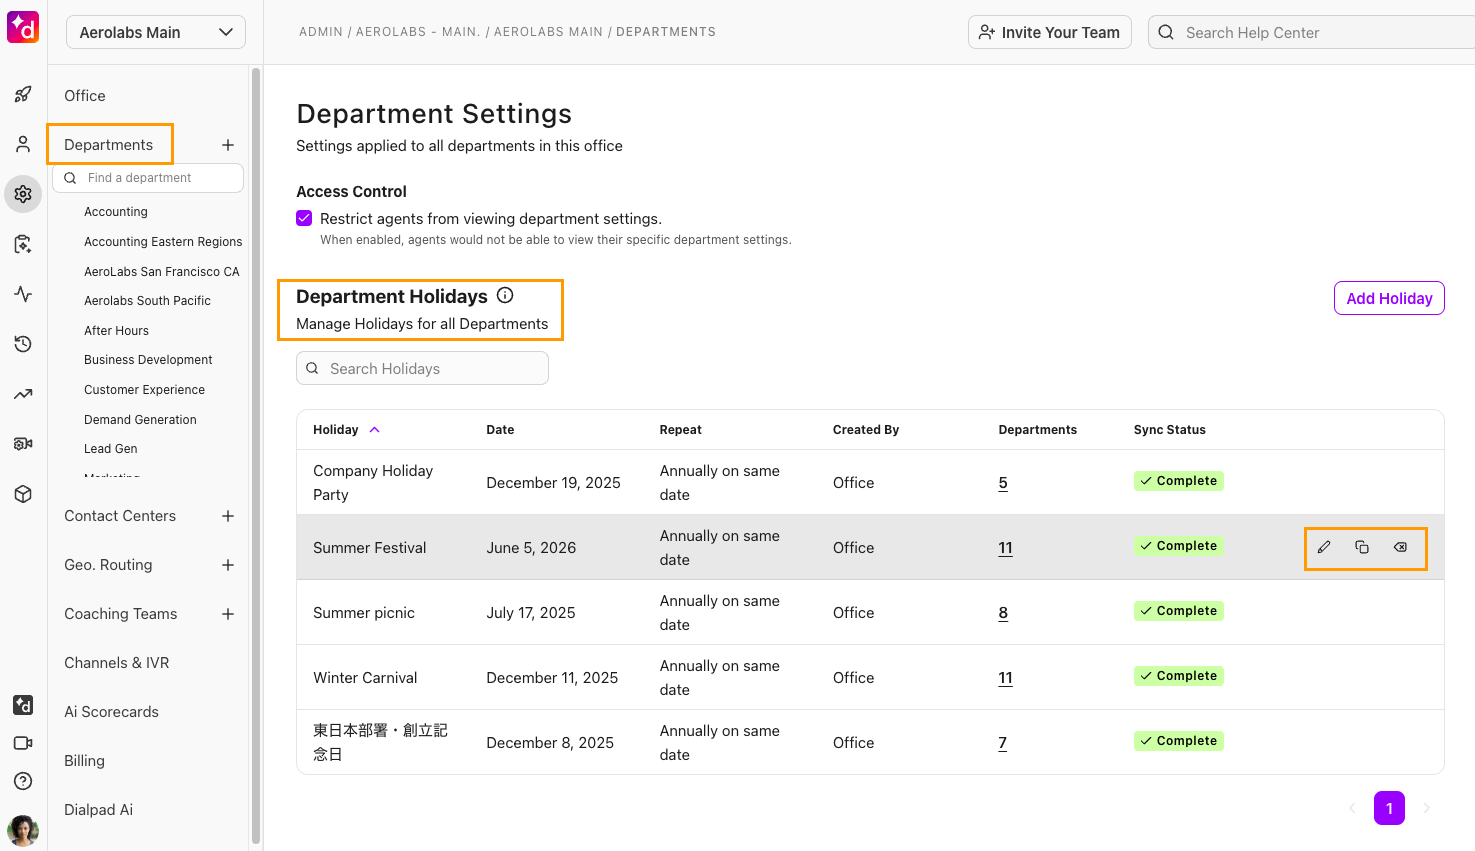Viewport: 1475px width, 851px height.
Task: Select page 1 in the pagination
Action: coord(1389,808)
